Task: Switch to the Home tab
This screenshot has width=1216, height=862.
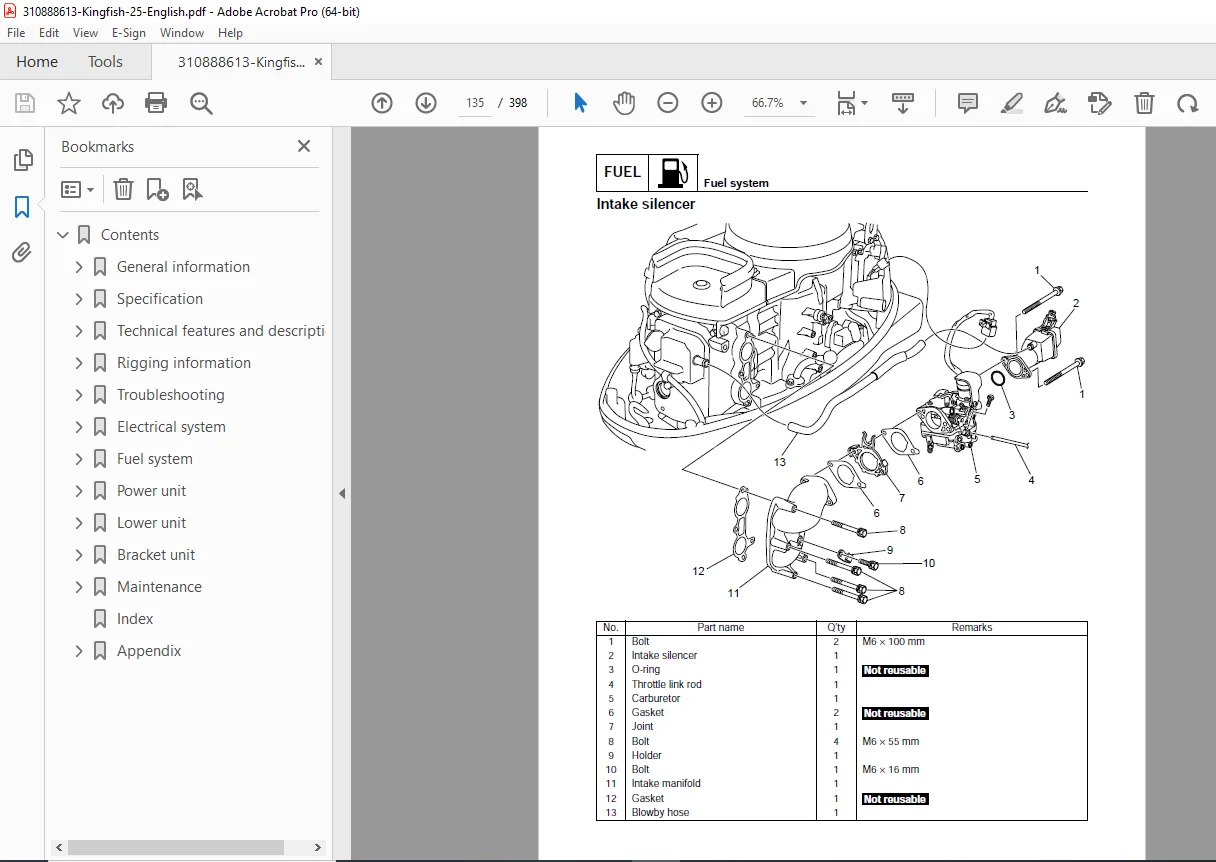Action: tap(37, 62)
